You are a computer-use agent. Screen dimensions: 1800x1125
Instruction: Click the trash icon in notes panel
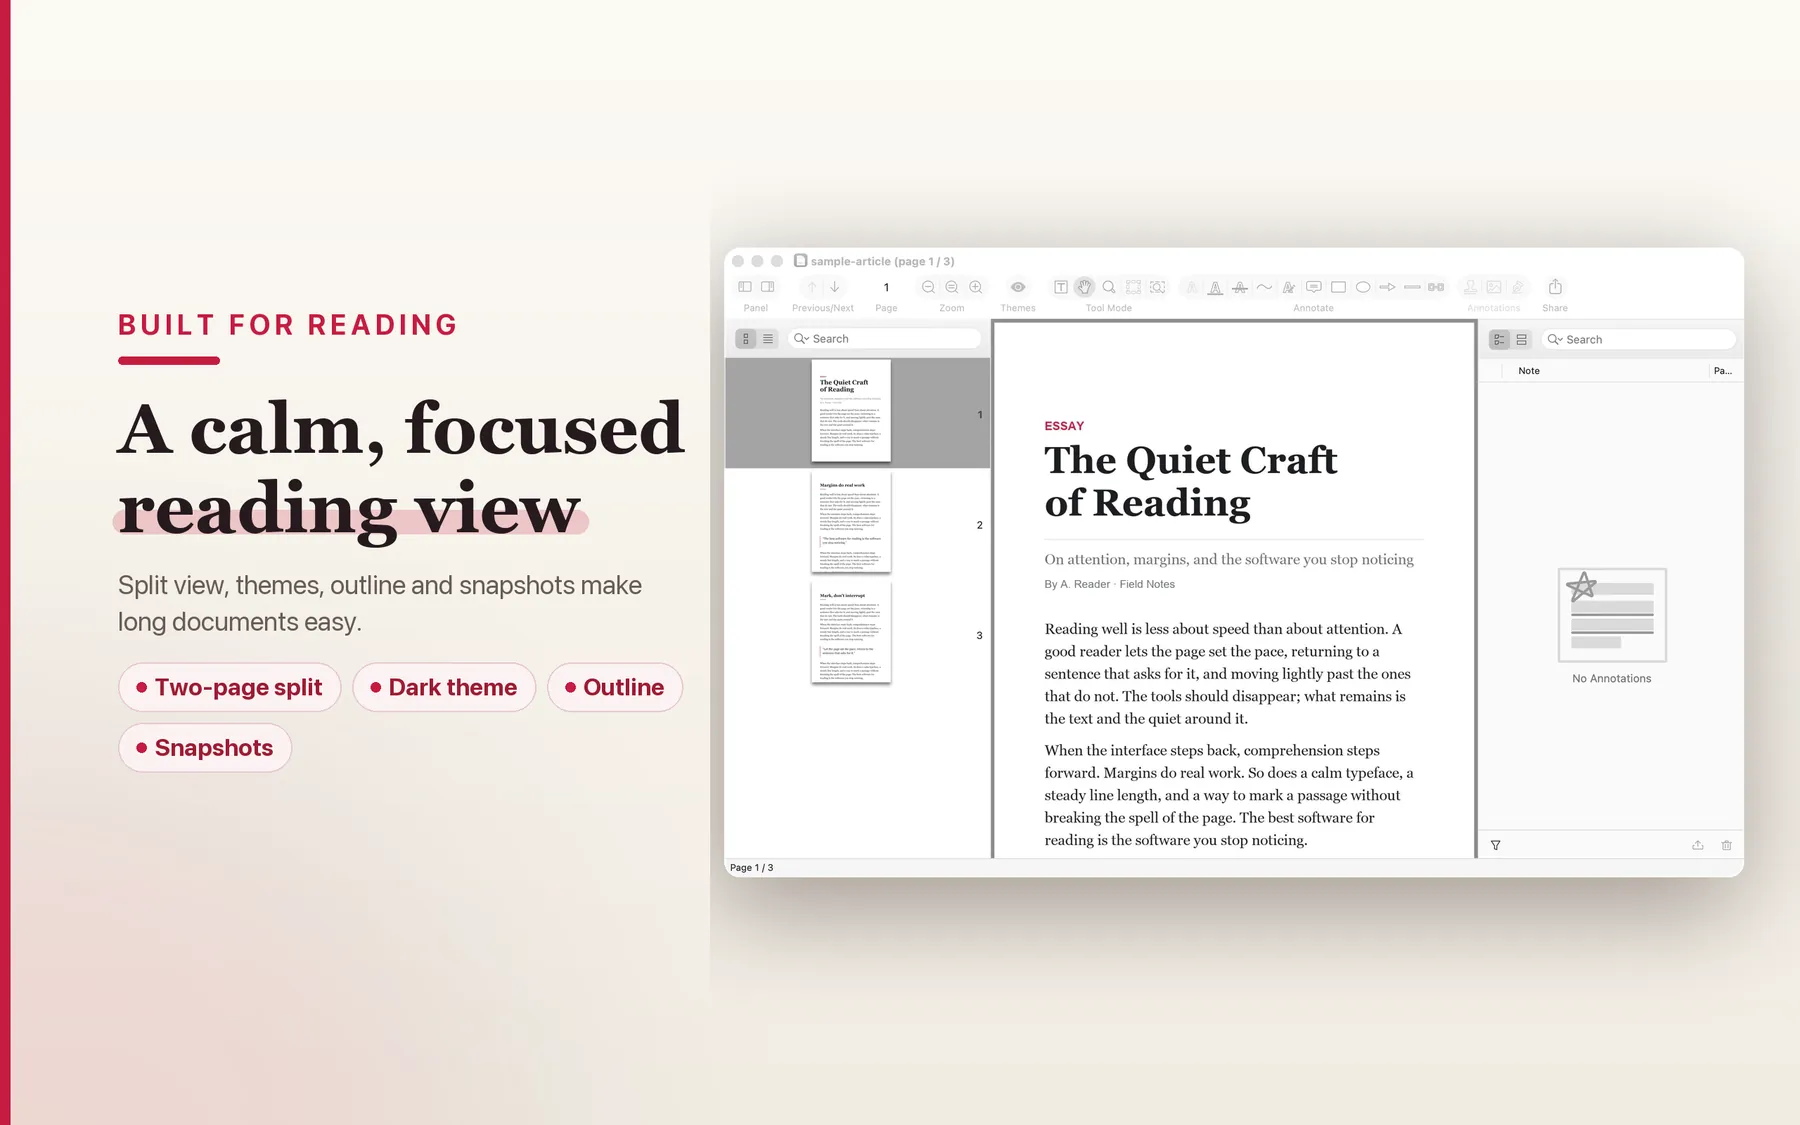point(1727,845)
